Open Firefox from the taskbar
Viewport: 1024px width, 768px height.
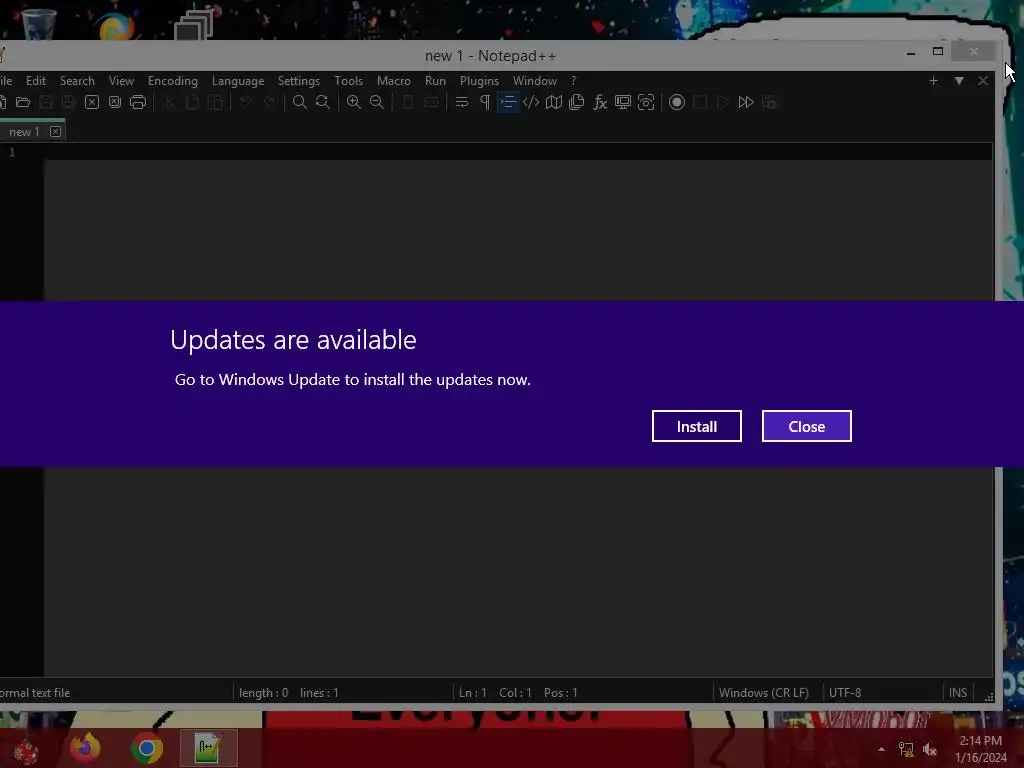coord(85,748)
